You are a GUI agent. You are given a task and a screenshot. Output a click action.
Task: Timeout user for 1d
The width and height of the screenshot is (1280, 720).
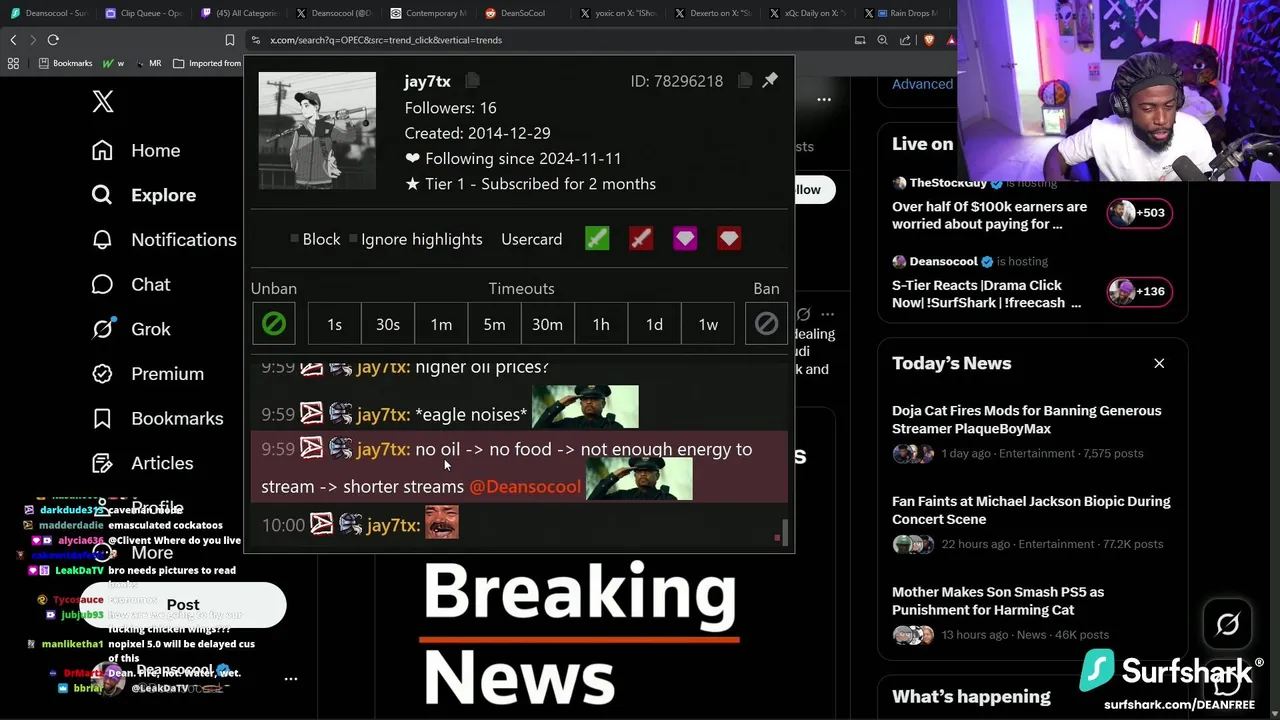tap(654, 324)
